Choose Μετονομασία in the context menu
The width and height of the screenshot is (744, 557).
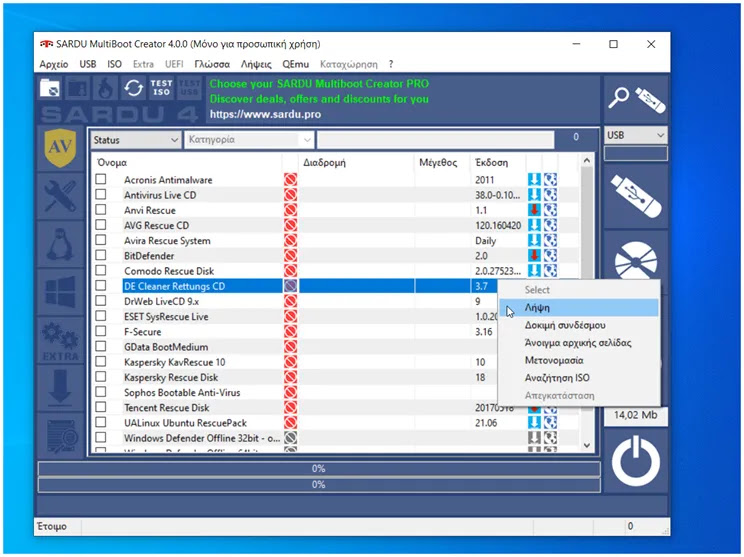click(579, 360)
